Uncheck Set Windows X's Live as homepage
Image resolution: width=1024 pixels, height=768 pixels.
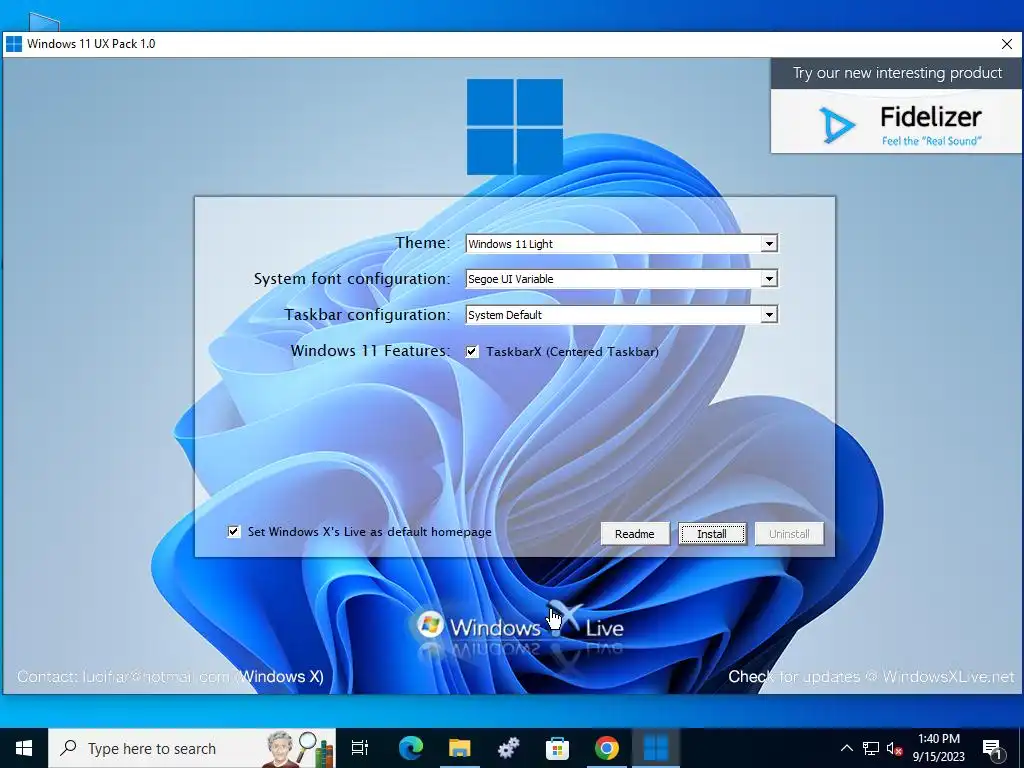tap(234, 532)
